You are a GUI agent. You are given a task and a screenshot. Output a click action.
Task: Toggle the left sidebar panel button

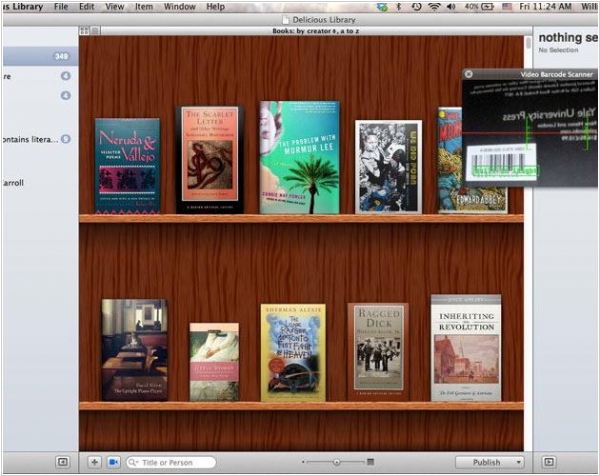[62, 462]
